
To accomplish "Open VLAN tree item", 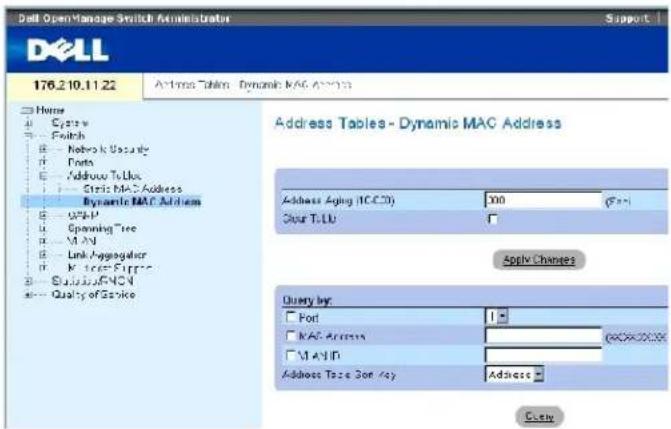I will pyautogui.click(x=82, y=241).
